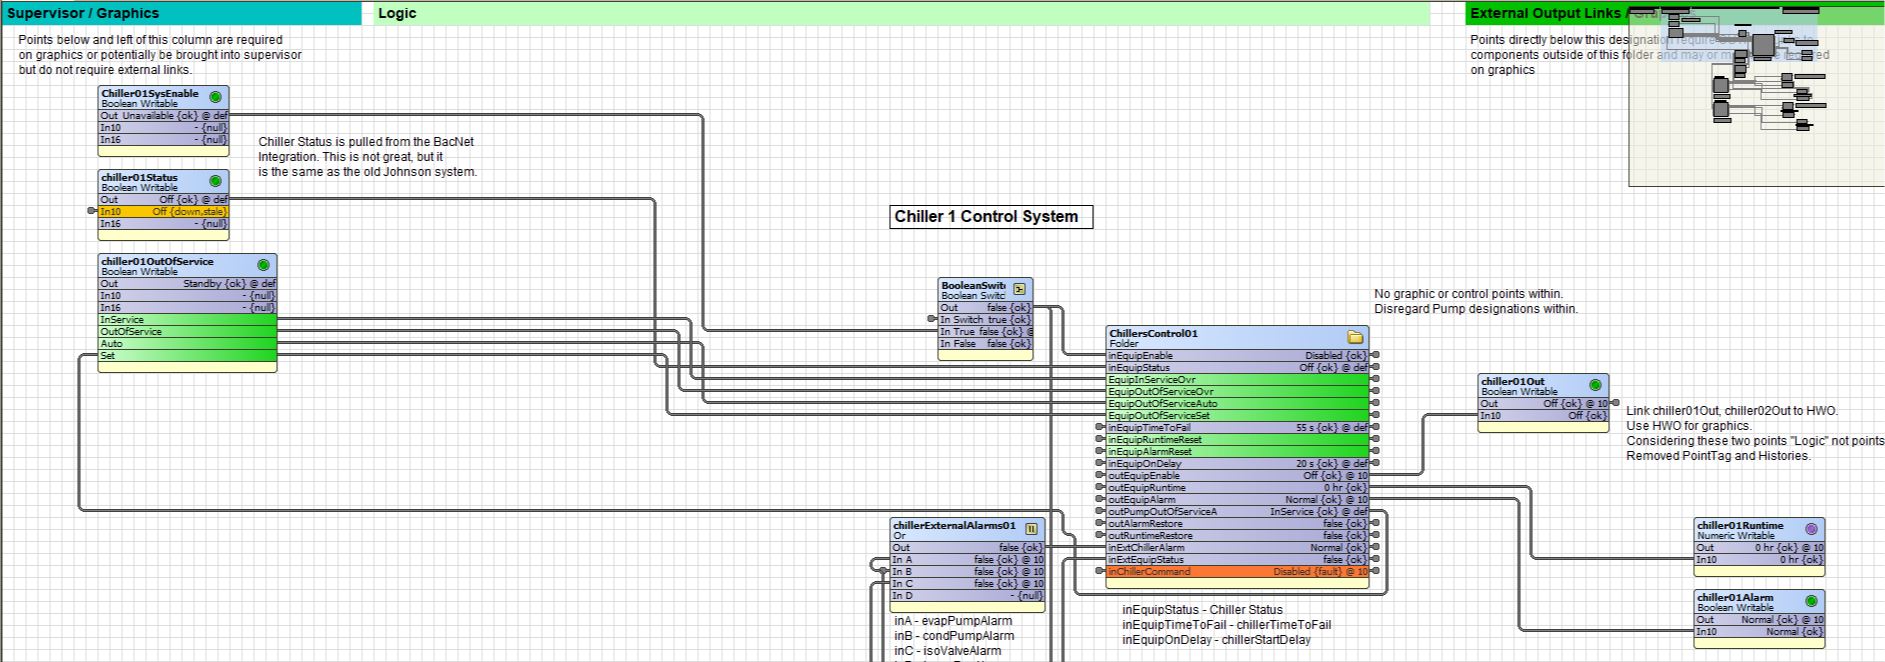Select the In Switch slot on BooleanSwitch

pos(985,320)
